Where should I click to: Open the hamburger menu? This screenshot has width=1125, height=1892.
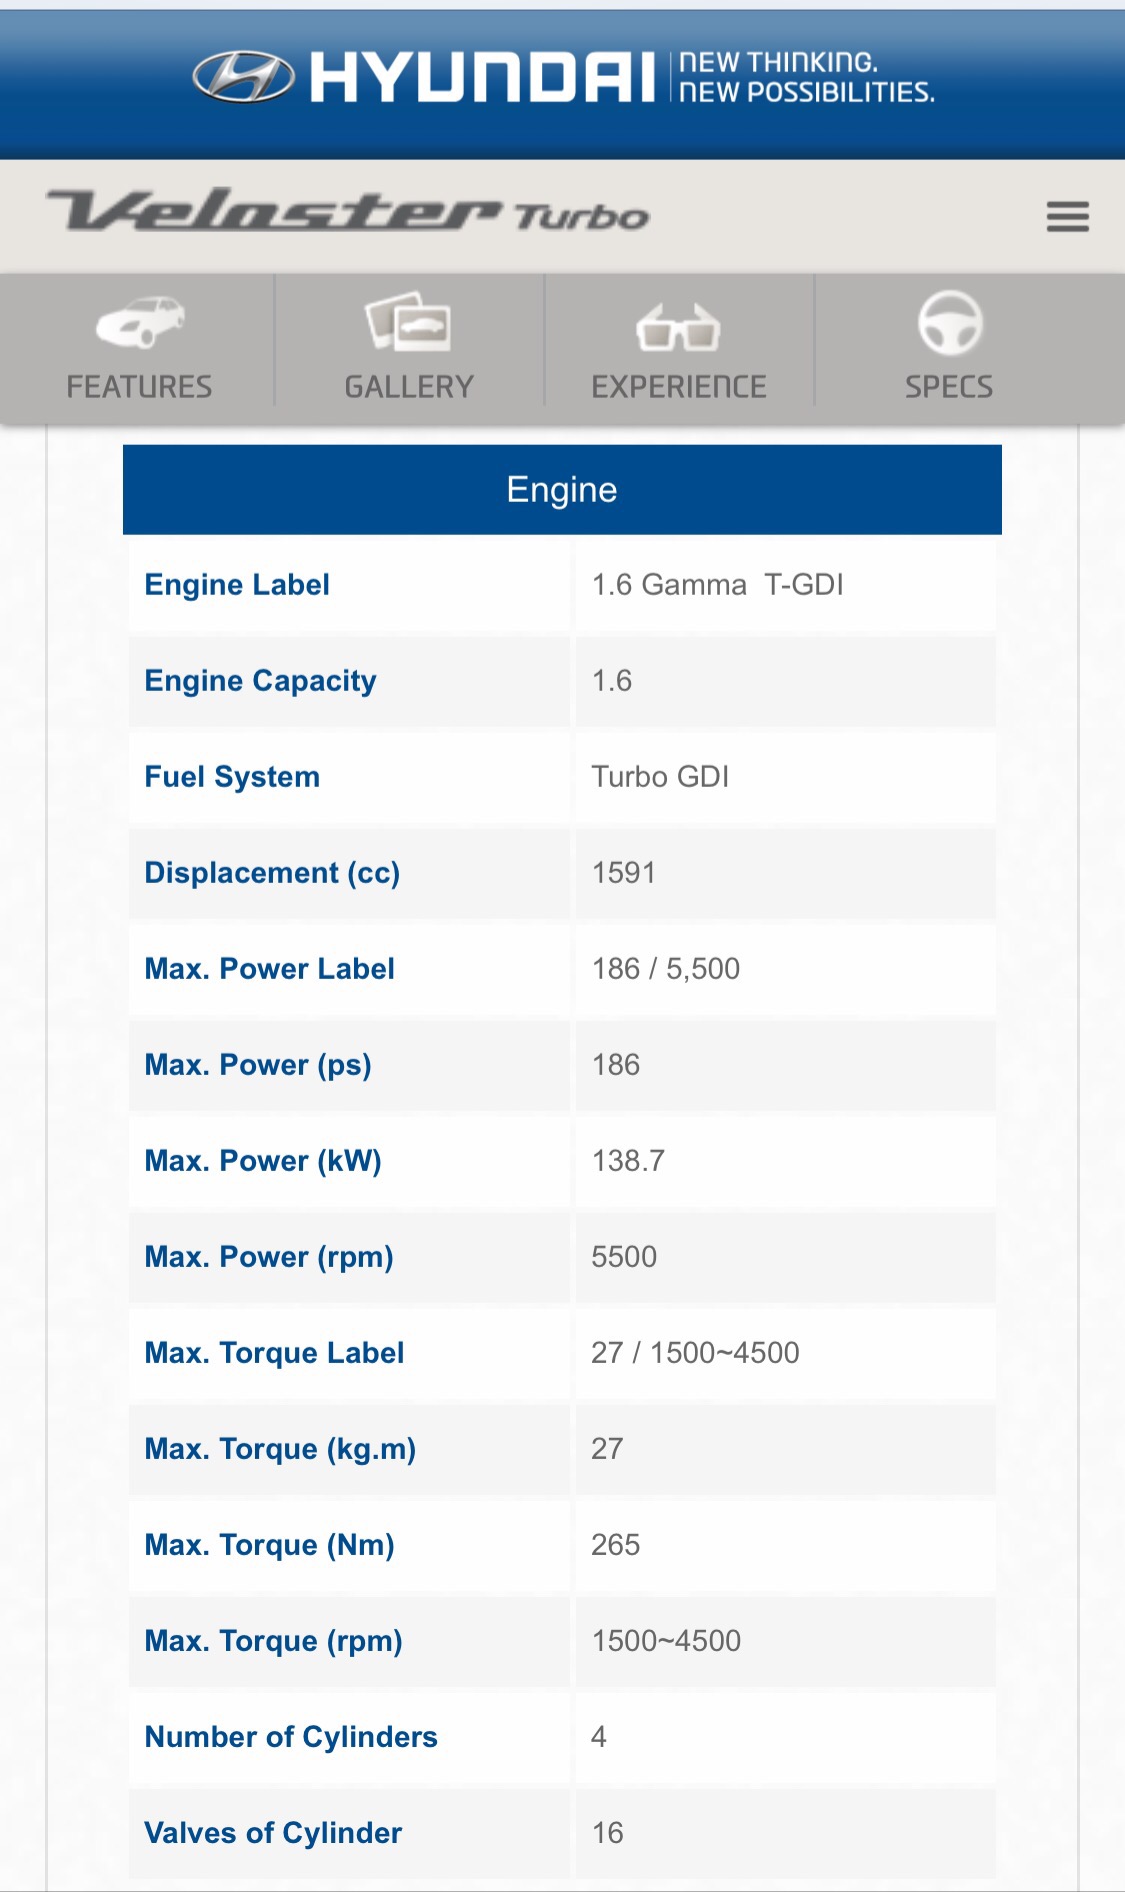pos(1067,217)
